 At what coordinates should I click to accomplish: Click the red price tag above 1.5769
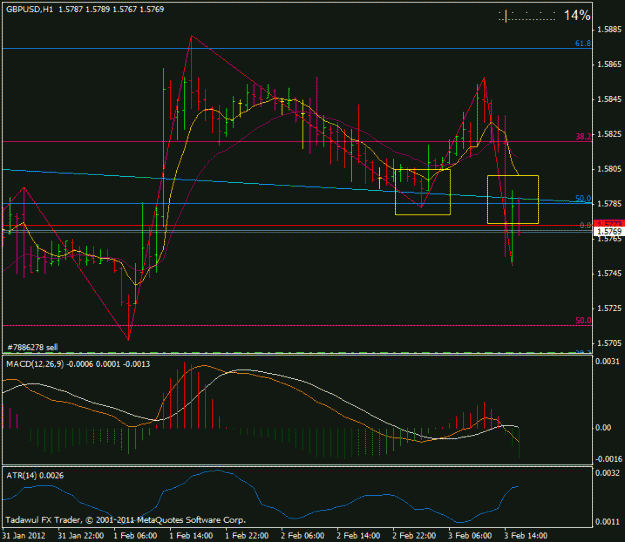tap(609, 223)
